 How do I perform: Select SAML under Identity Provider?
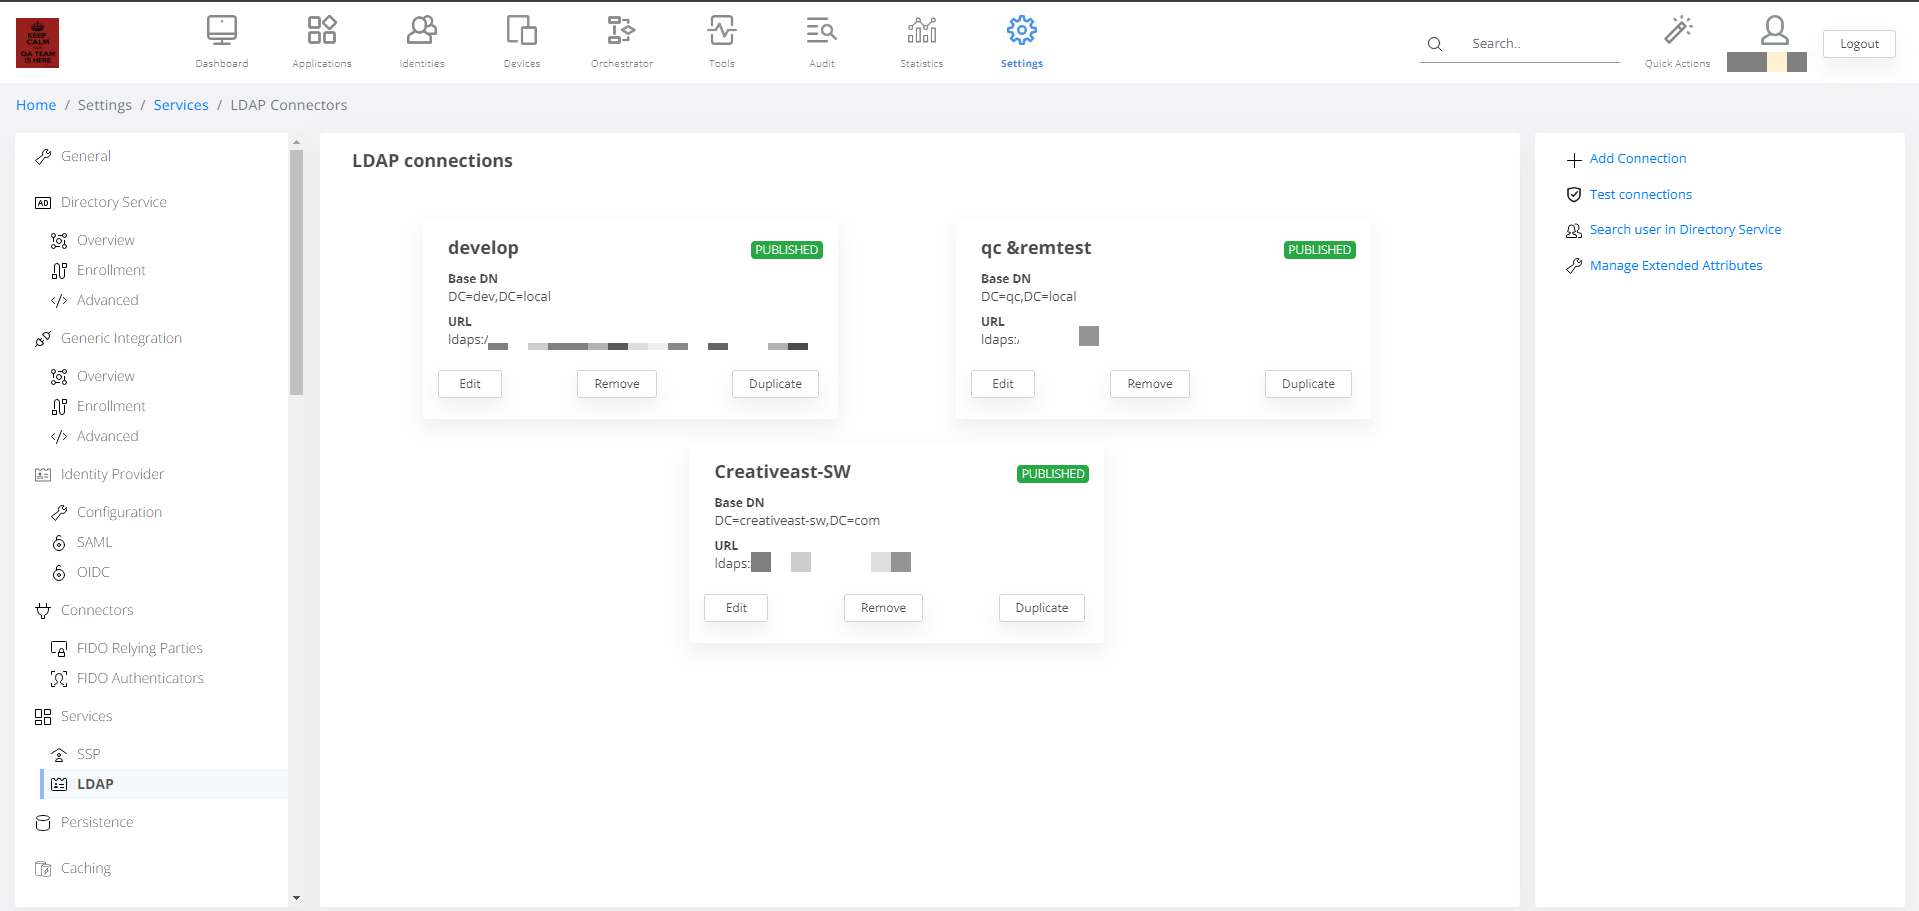tap(94, 542)
